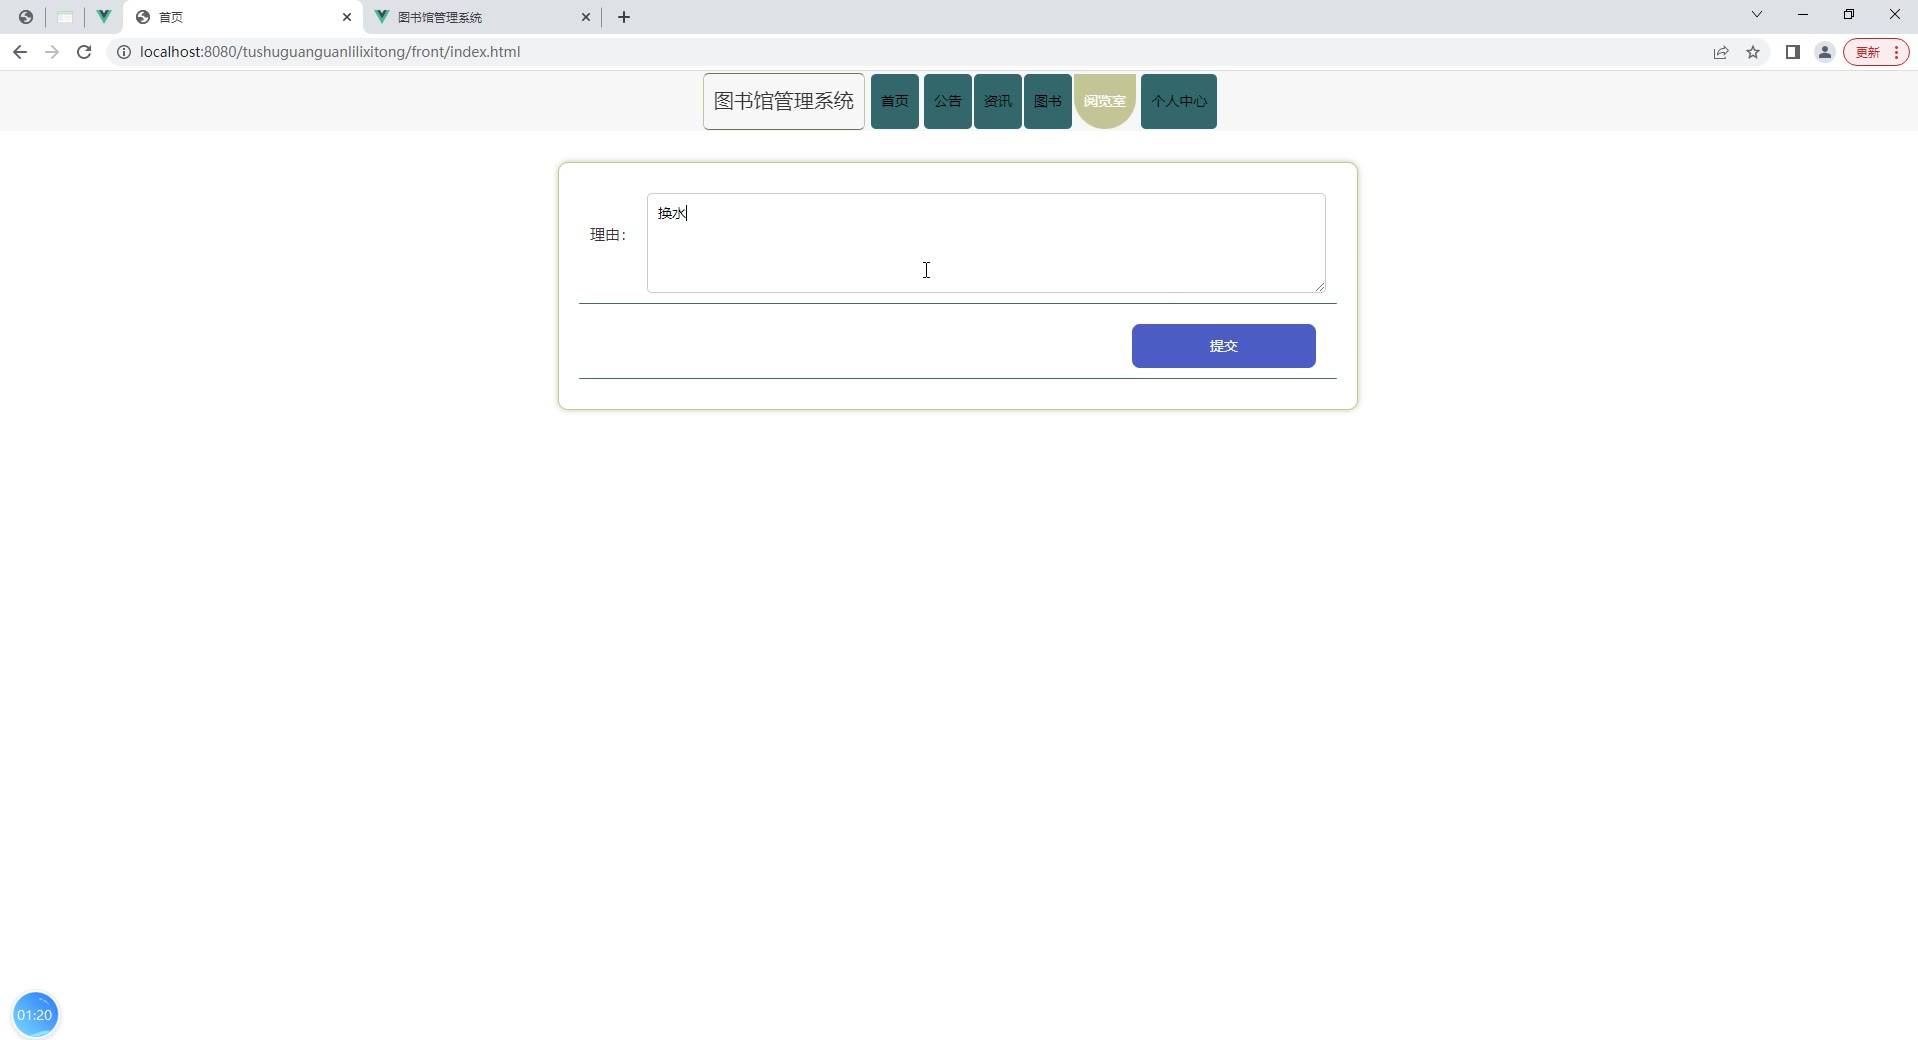This screenshot has height=1040, width=1918.
Task: Click the browser back arrow
Action: 20,52
